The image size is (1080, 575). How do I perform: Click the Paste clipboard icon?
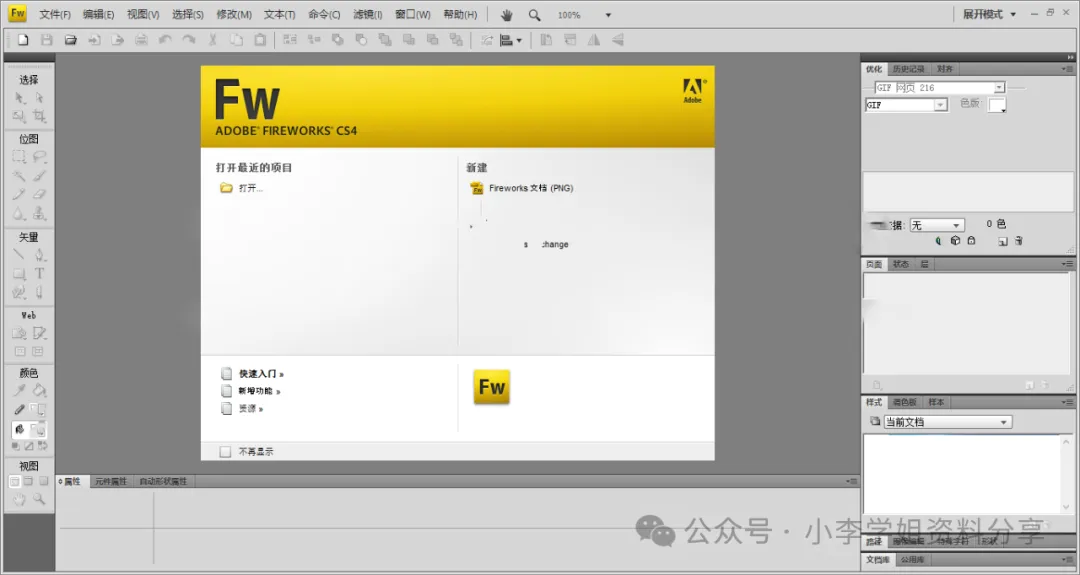click(x=260, y=40)
